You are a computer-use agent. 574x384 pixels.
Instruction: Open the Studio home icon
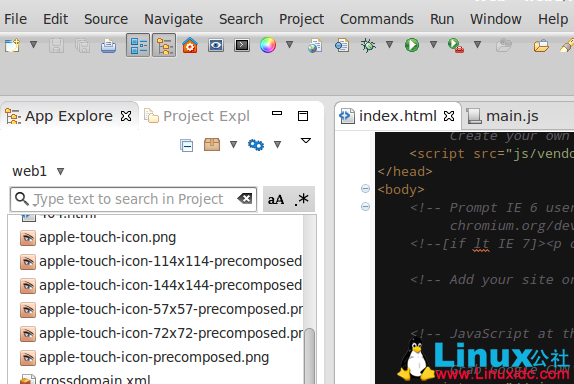(x=190, y=45)
